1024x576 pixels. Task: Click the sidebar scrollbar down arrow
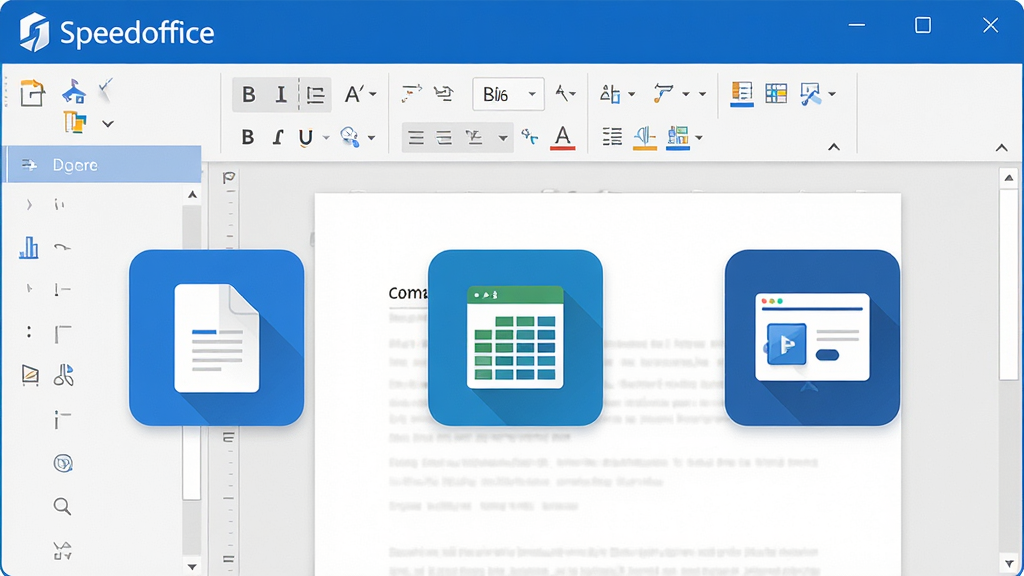[x=192, y=567]
